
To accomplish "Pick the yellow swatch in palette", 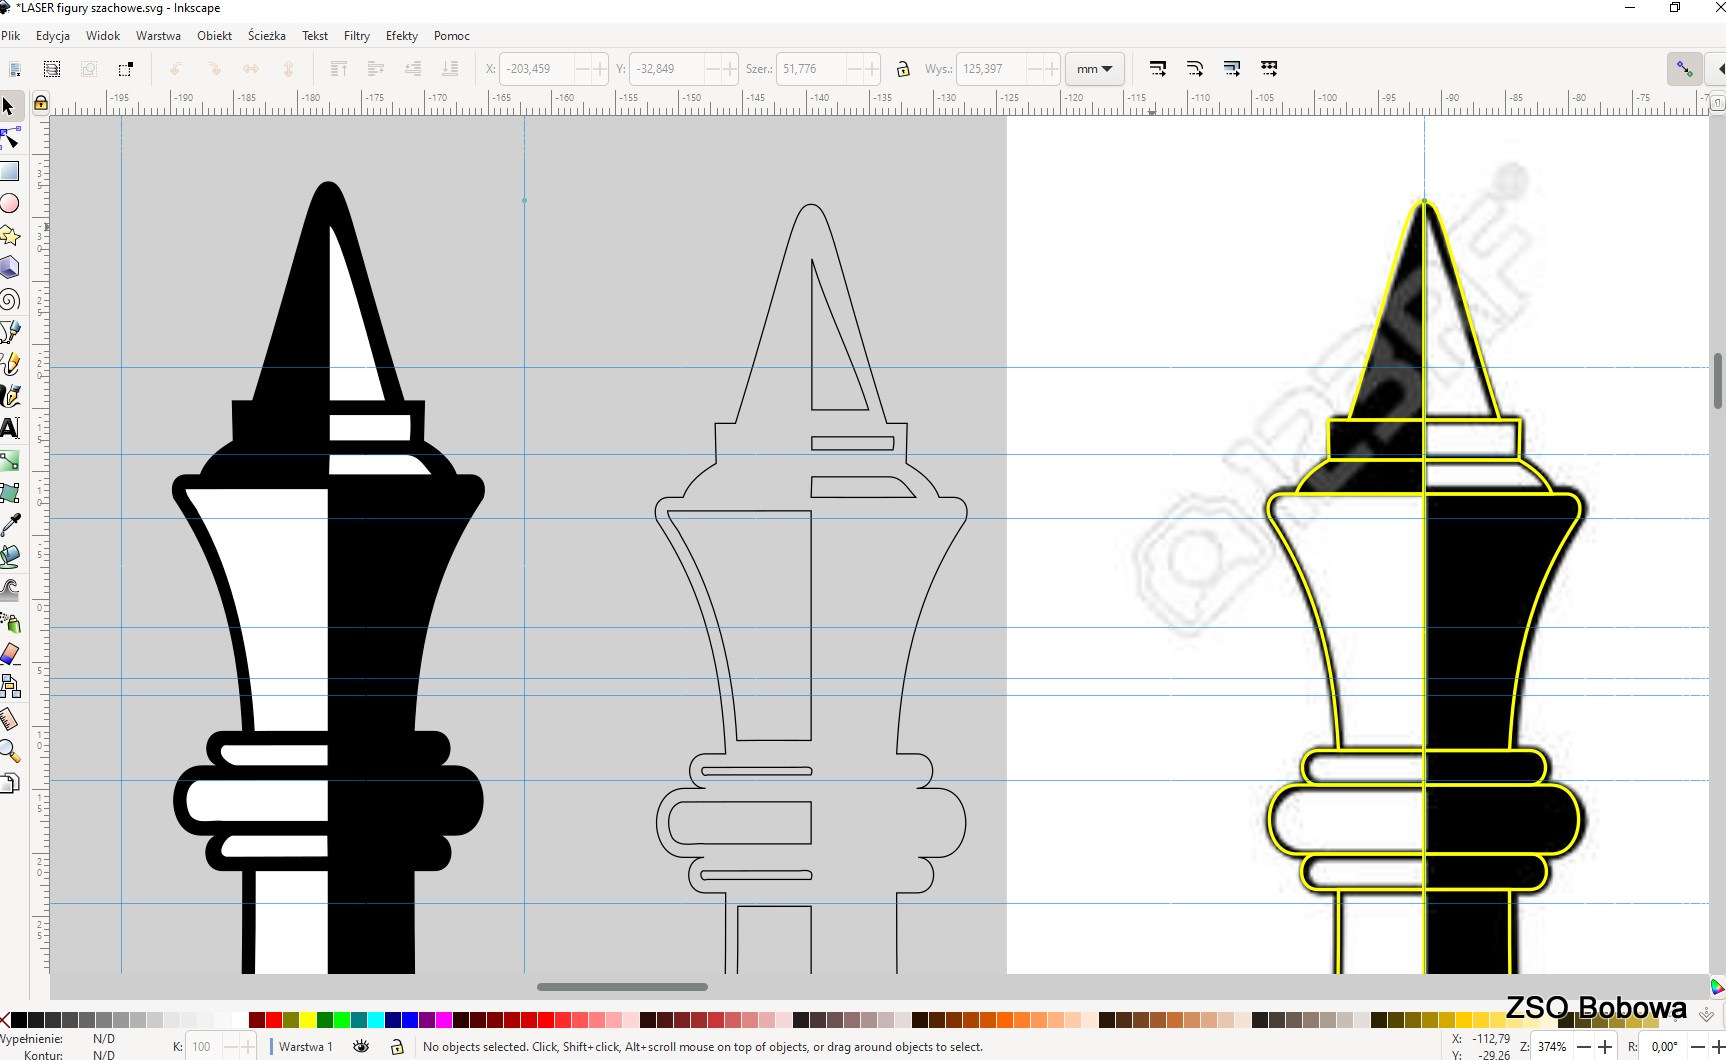I will (307, 1020).
